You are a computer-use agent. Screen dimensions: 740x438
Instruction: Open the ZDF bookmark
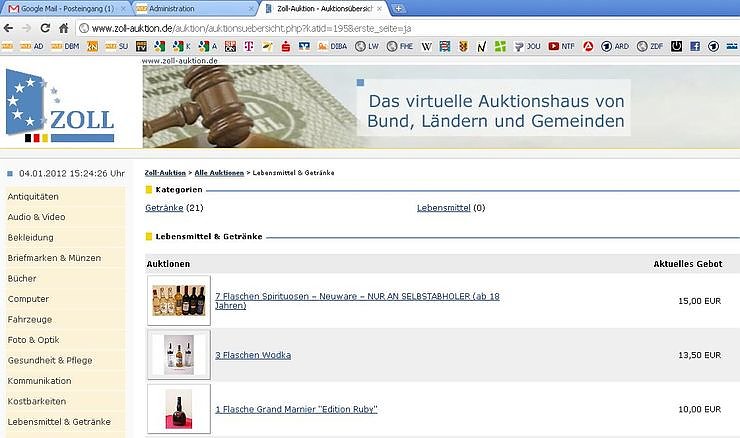[649, 46]
